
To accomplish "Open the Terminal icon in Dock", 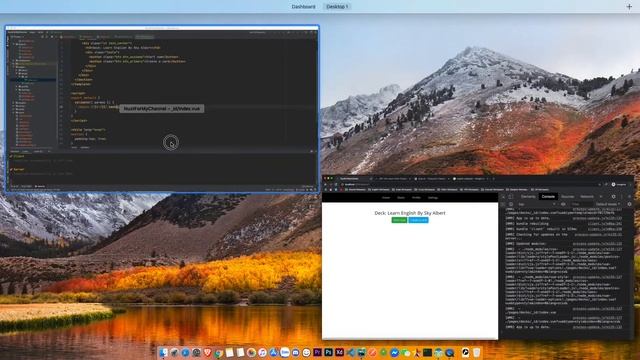I will pyautogui.click(x=427, y=352).
